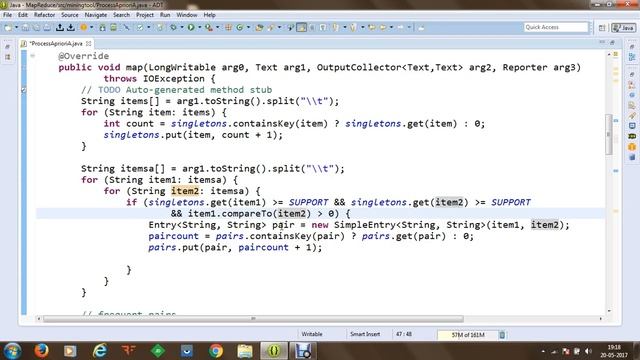The image size is (640, 360).
Task: Click the Forward navigation arrow icon
Action: click(400, 27)
